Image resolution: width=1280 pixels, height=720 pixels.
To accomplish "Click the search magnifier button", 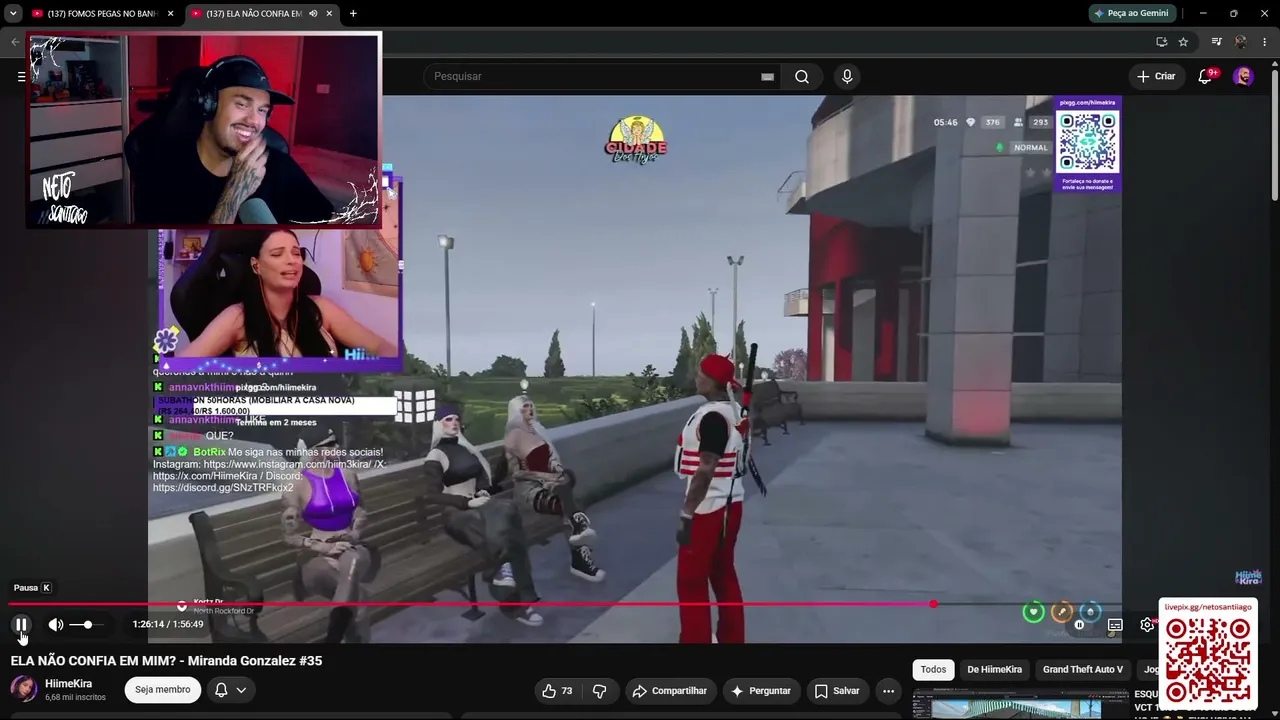I will point(802,77).
